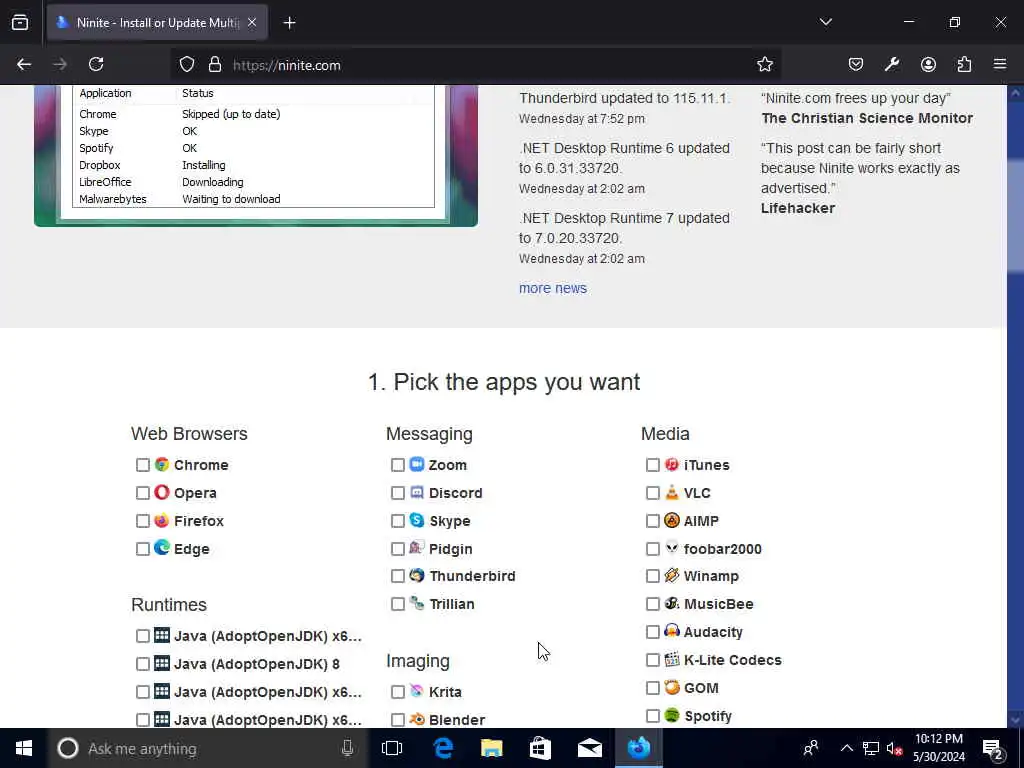Click the Audacity headphones icon
The height and width of the screenshot is (768, 1024).
[x=672, y=632]
